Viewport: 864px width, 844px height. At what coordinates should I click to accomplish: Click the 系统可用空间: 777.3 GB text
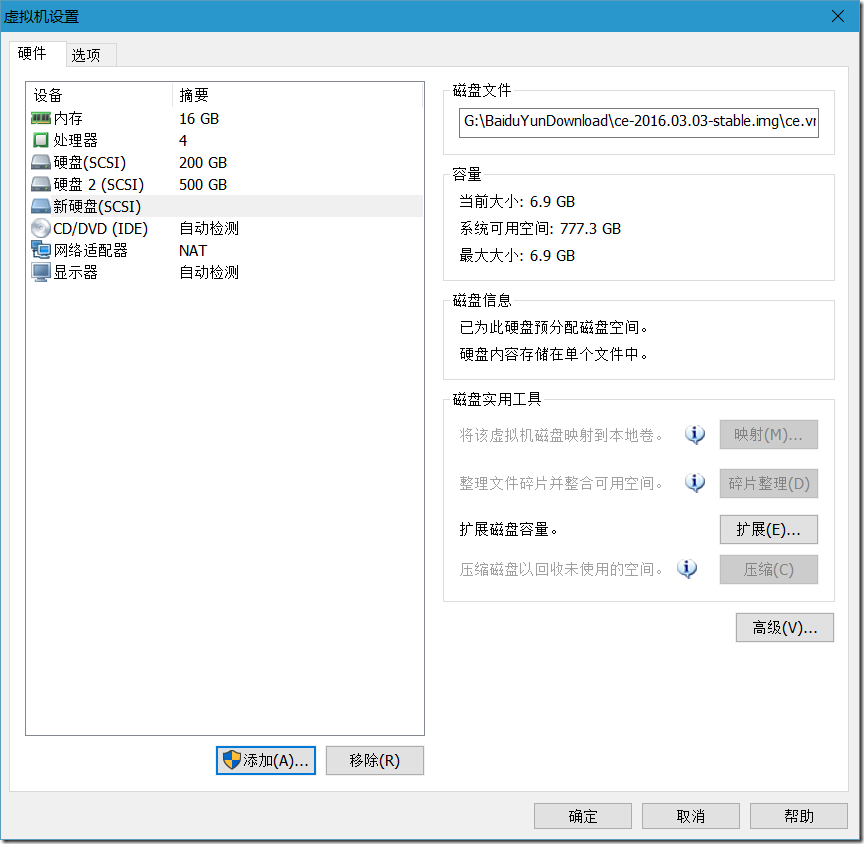[x=540, y=229]
